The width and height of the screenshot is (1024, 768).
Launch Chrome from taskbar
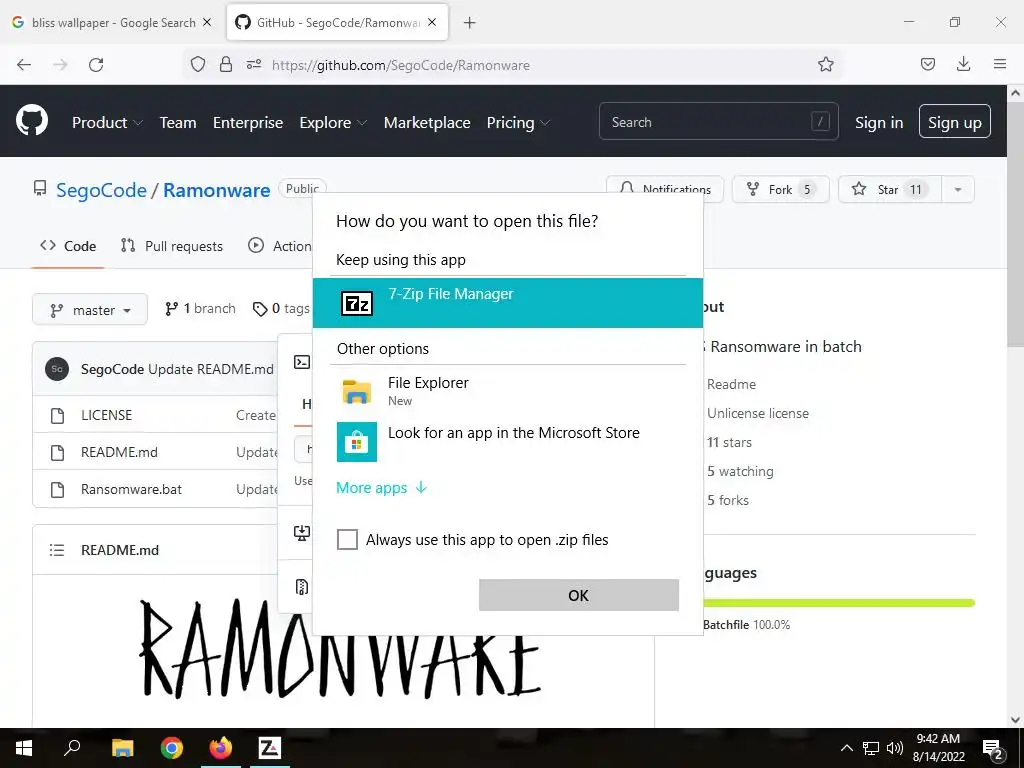coord(172,748)
